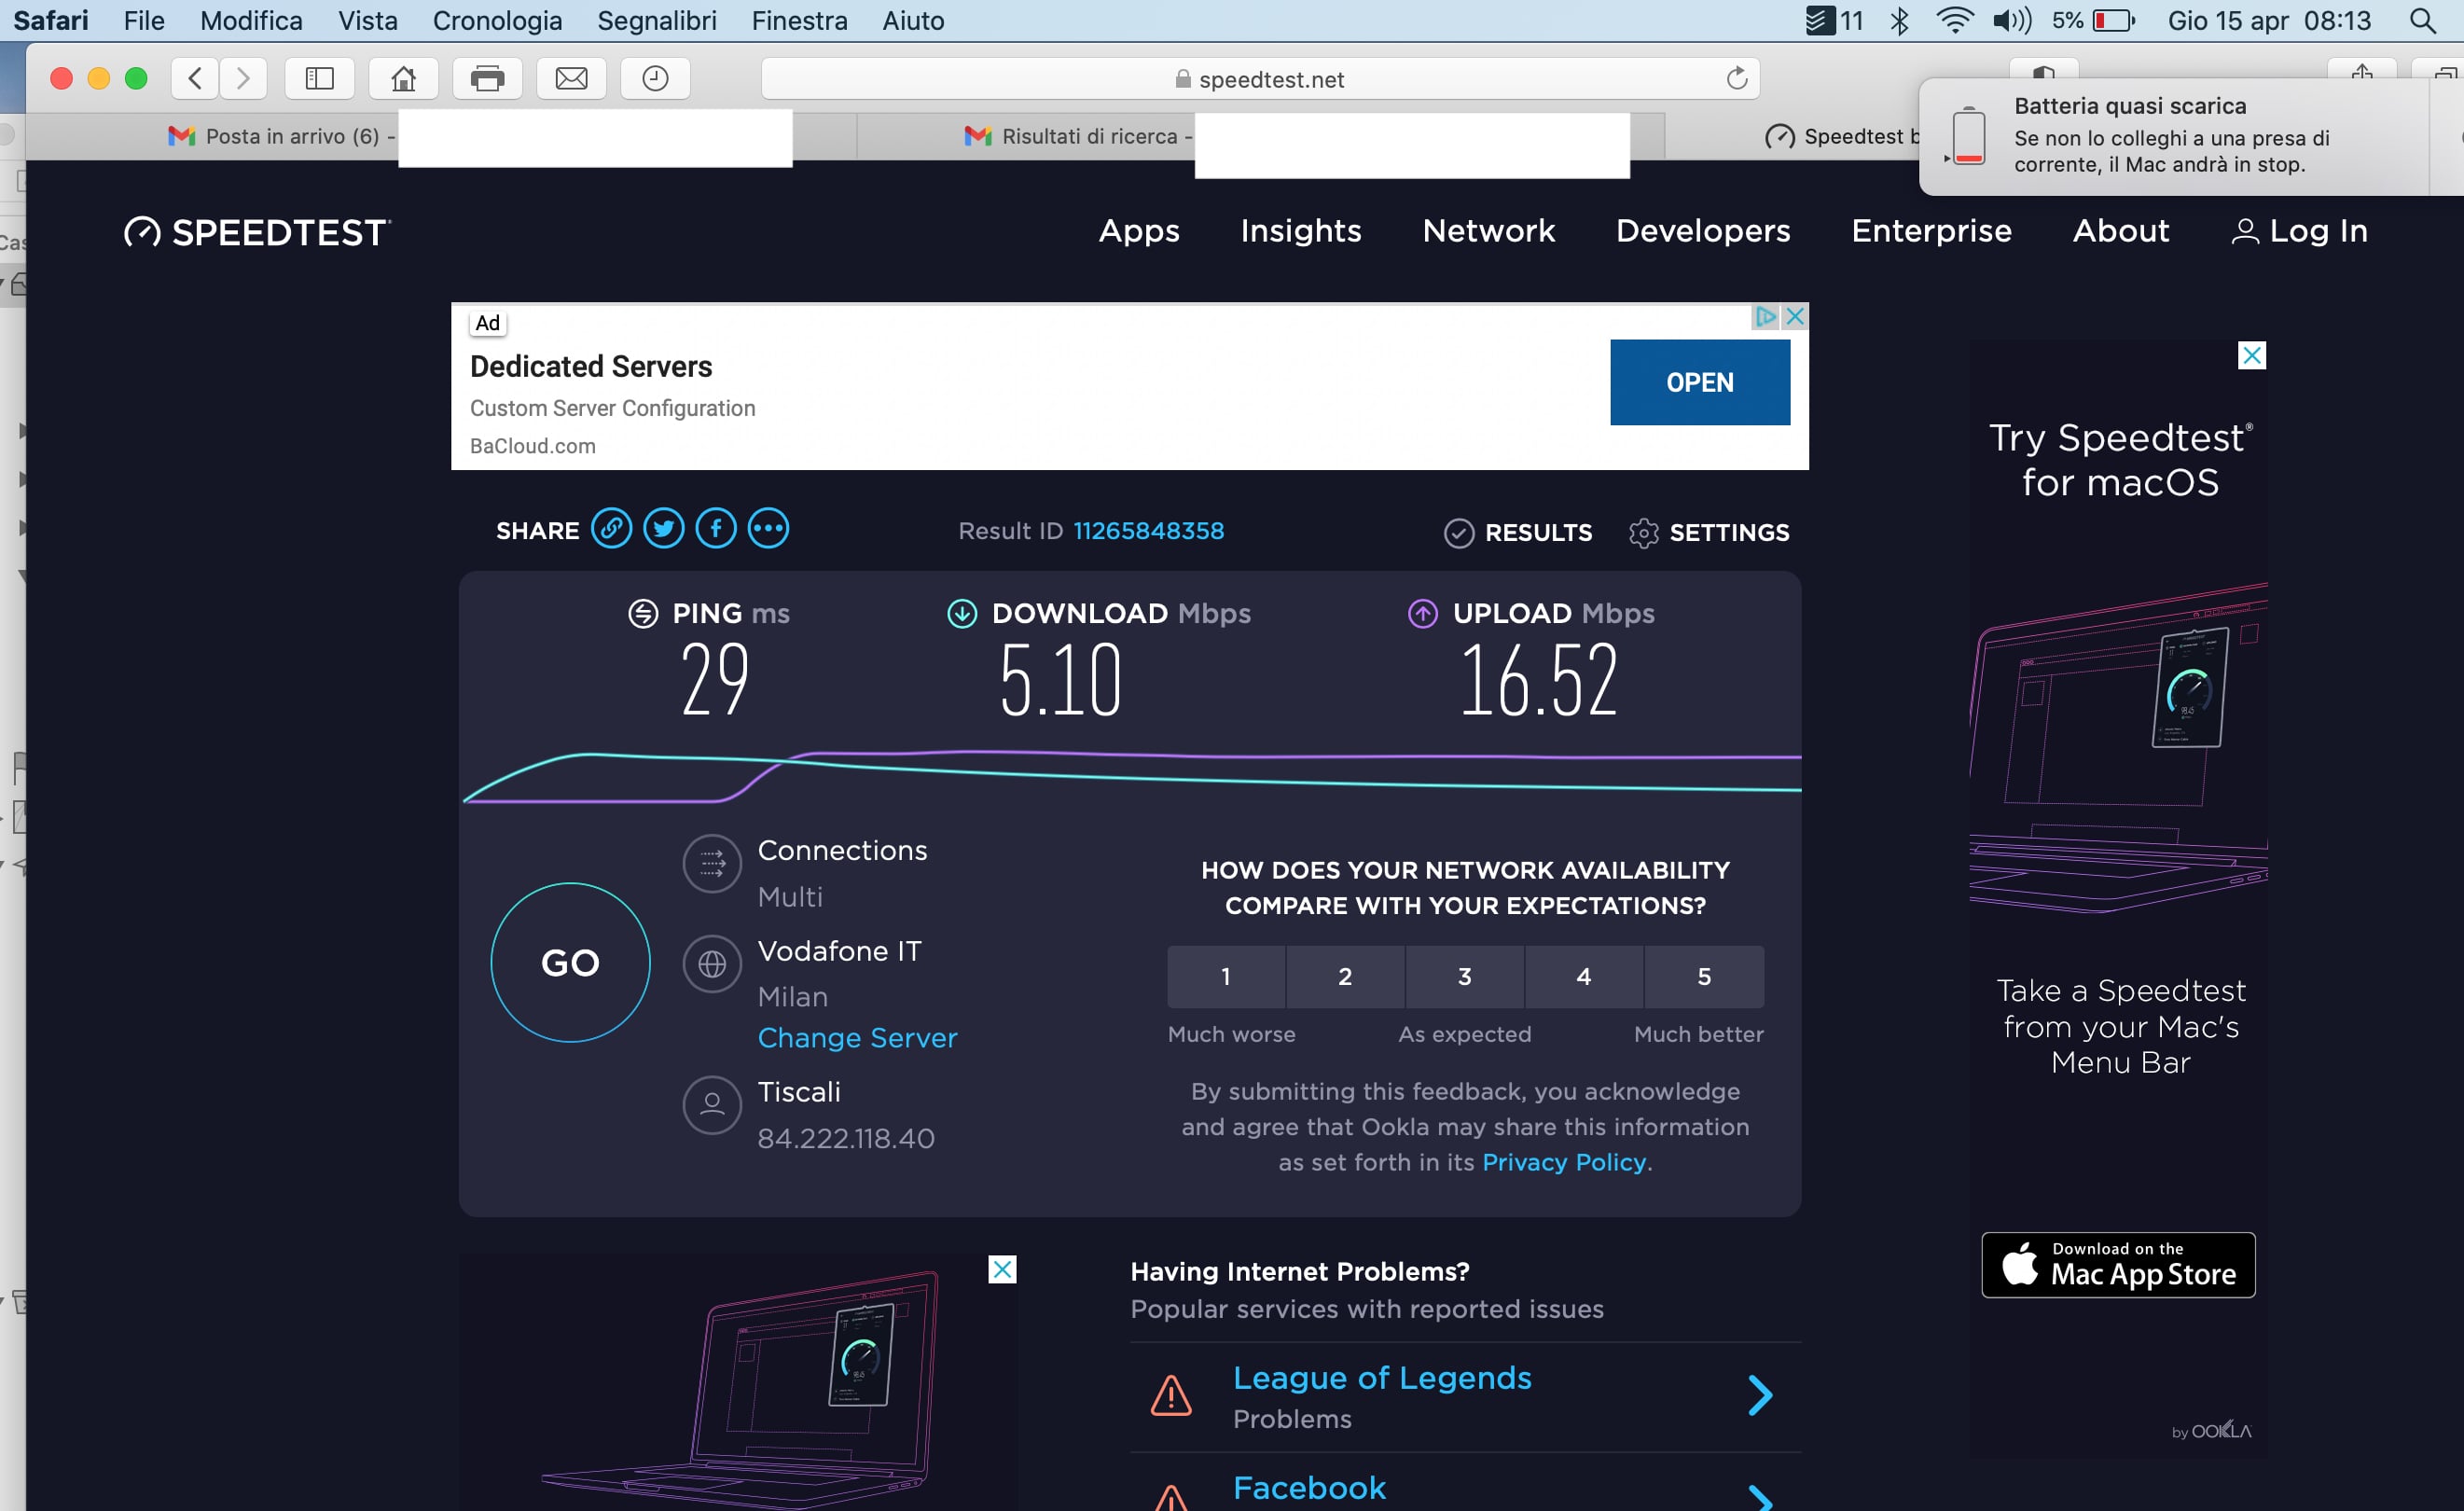The image size is (2464, 1511).
Task: Click the print toolbar icon
Action: 487,78
